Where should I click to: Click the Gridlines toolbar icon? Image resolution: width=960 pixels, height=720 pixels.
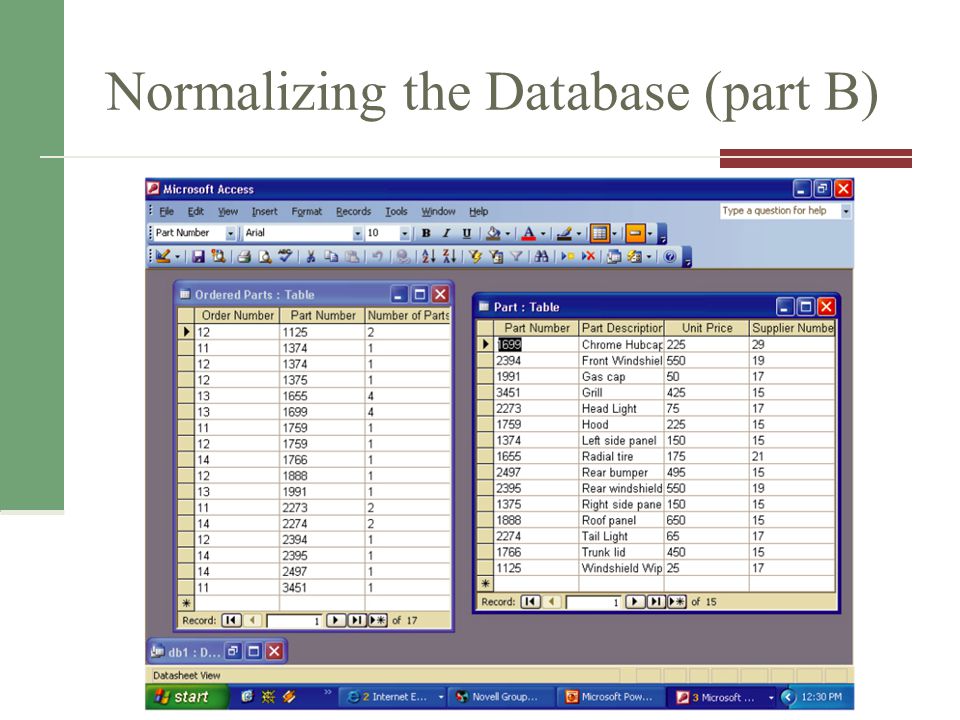point(600,233)
